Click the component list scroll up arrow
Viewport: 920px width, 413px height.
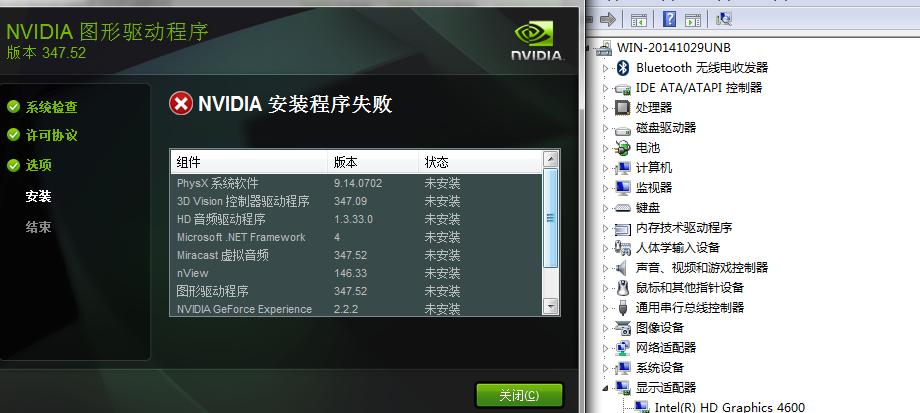(550, 158)
